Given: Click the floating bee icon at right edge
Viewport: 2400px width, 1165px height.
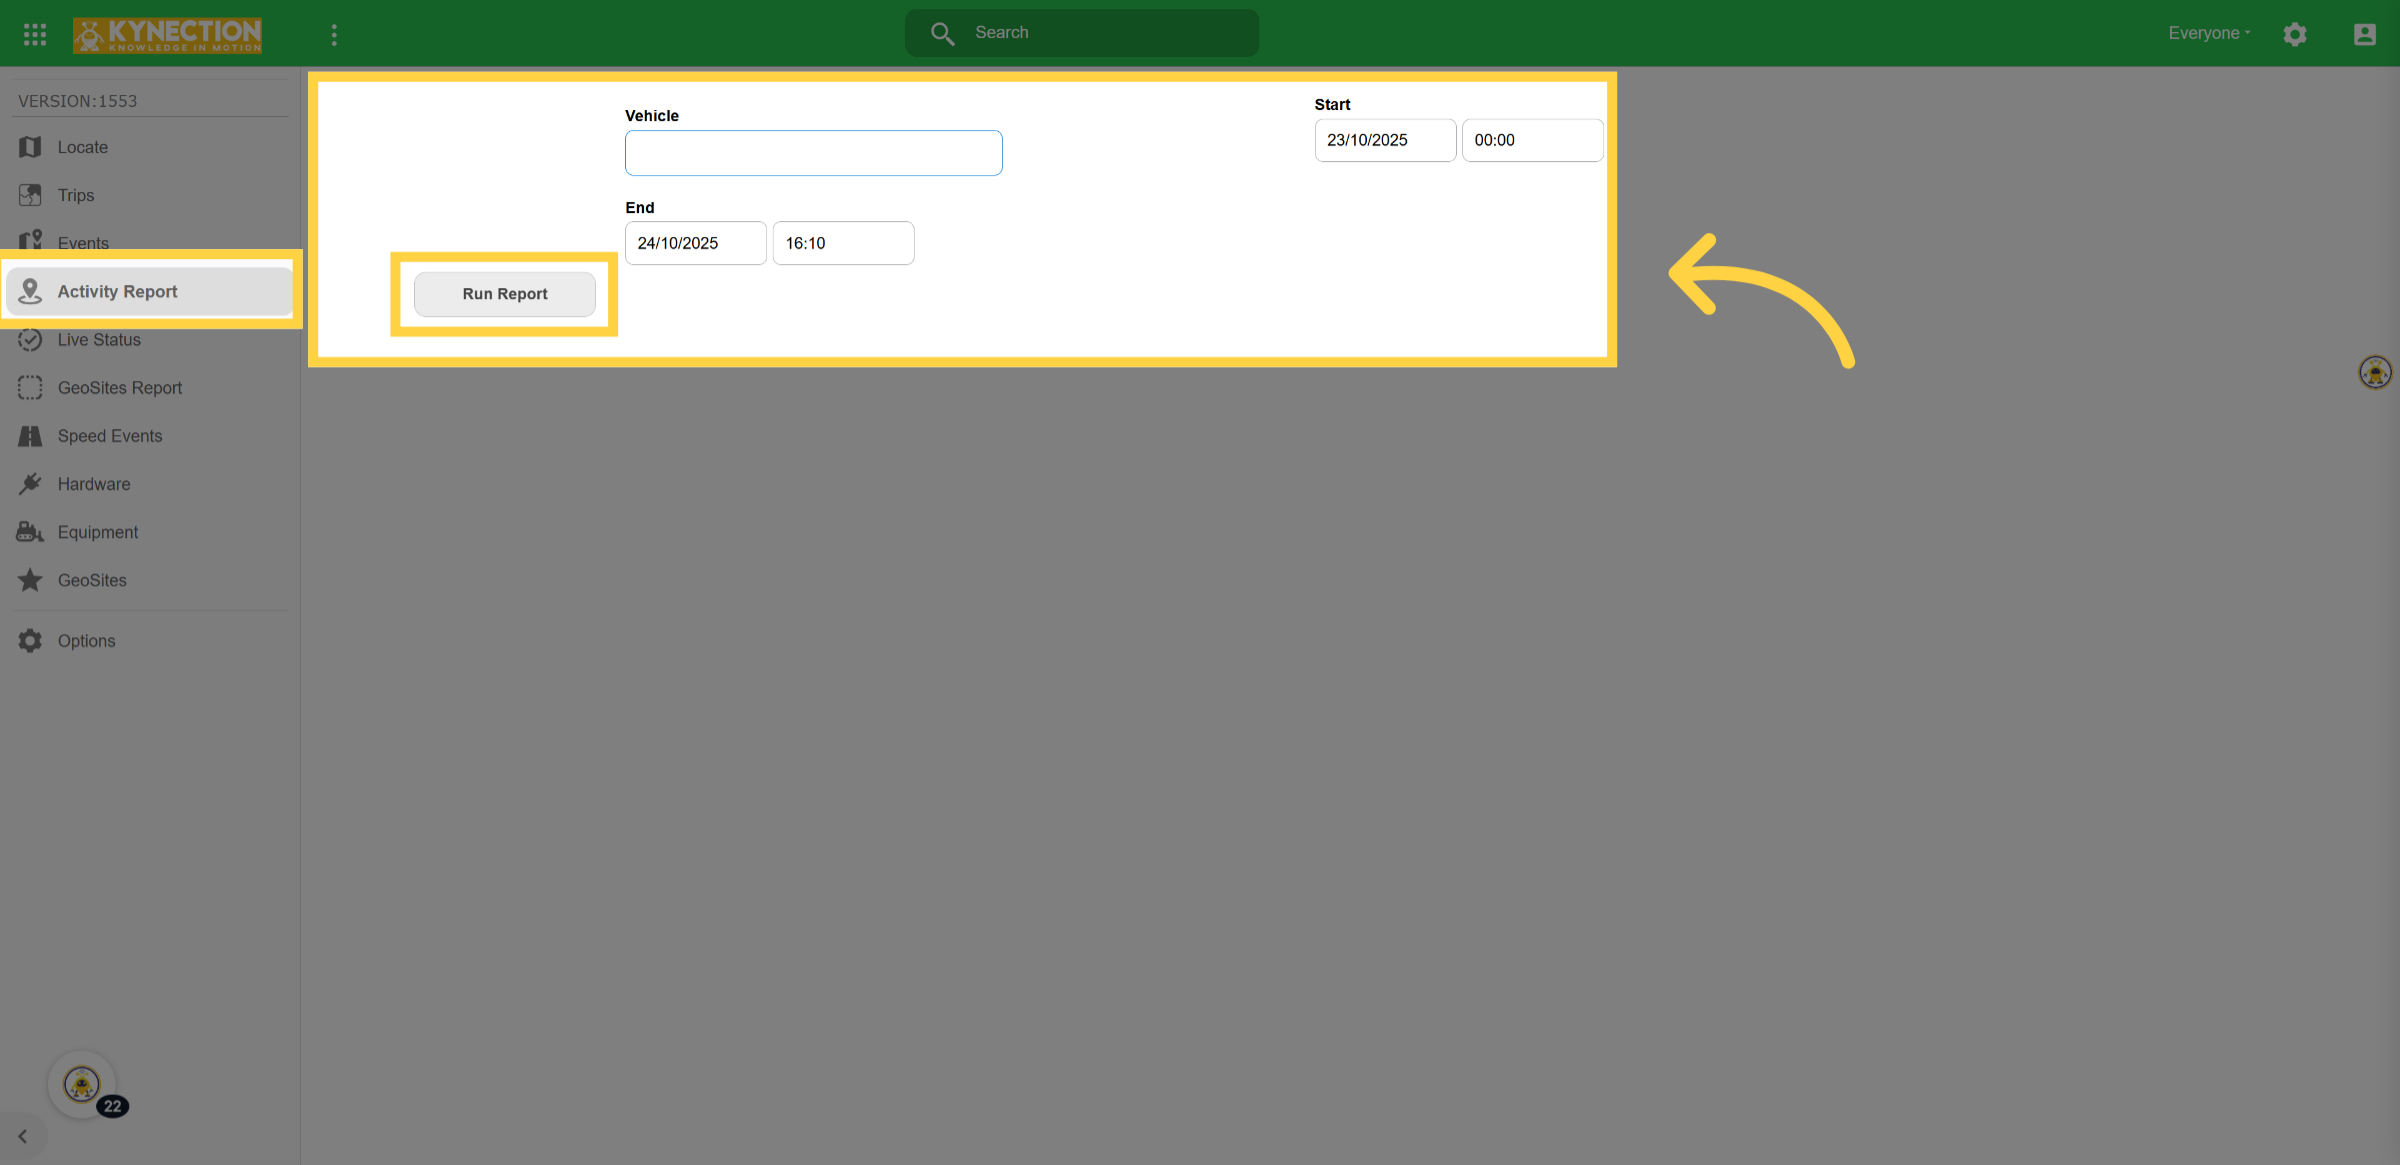Looking at the screenshot, I should tap(2375, 372).
